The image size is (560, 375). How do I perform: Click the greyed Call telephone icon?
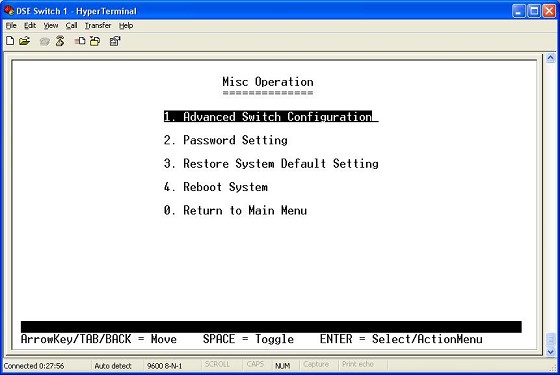(x=45, y=41)
